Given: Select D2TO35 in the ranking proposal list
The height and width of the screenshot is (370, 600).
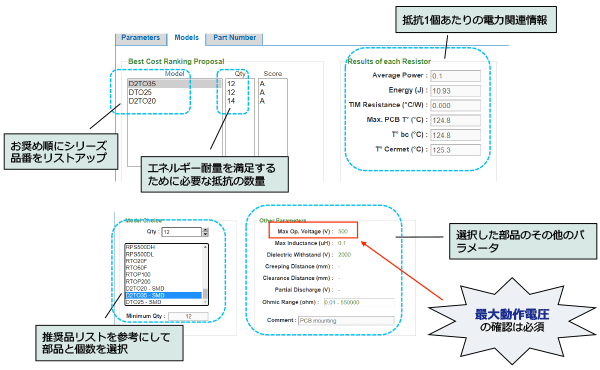Looking at the screenshot, I should coord(174,83).
